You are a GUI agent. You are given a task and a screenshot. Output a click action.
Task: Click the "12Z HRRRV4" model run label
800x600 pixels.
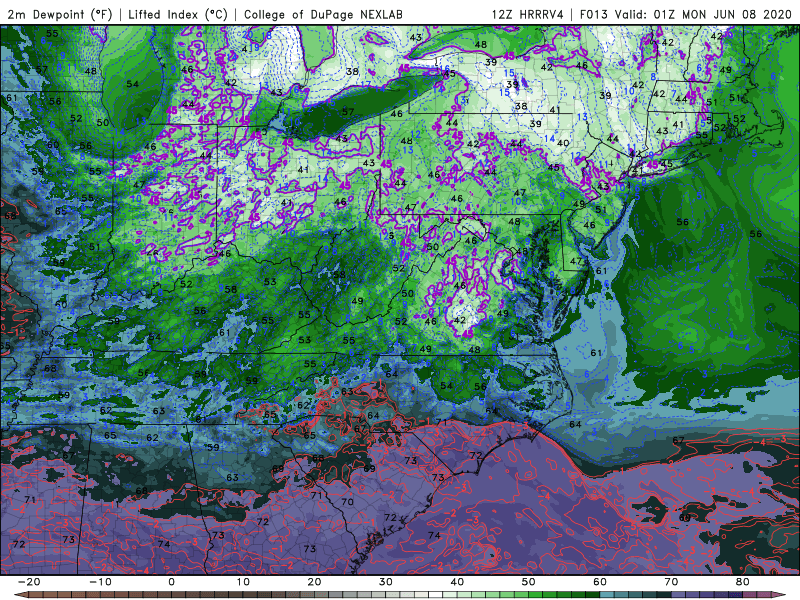(x=528, y=14)
